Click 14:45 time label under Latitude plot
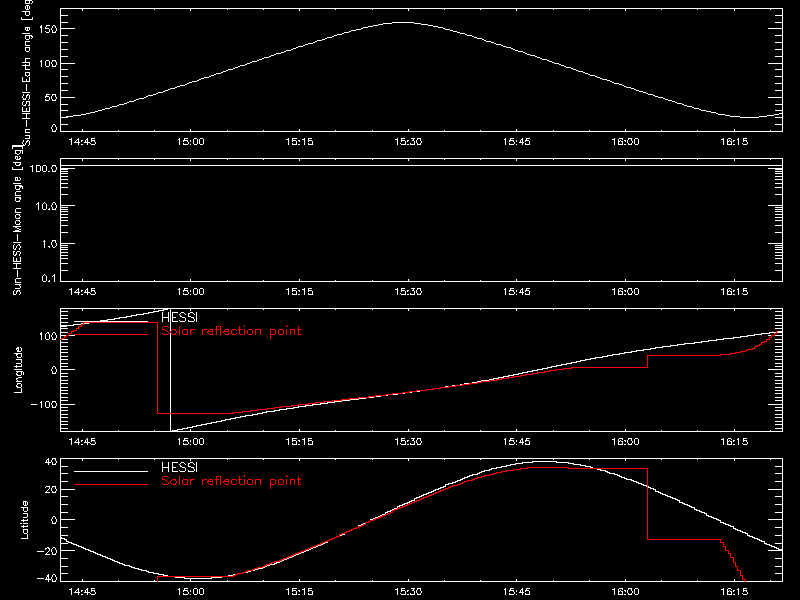The image size is (800, 600). point(82,592)
